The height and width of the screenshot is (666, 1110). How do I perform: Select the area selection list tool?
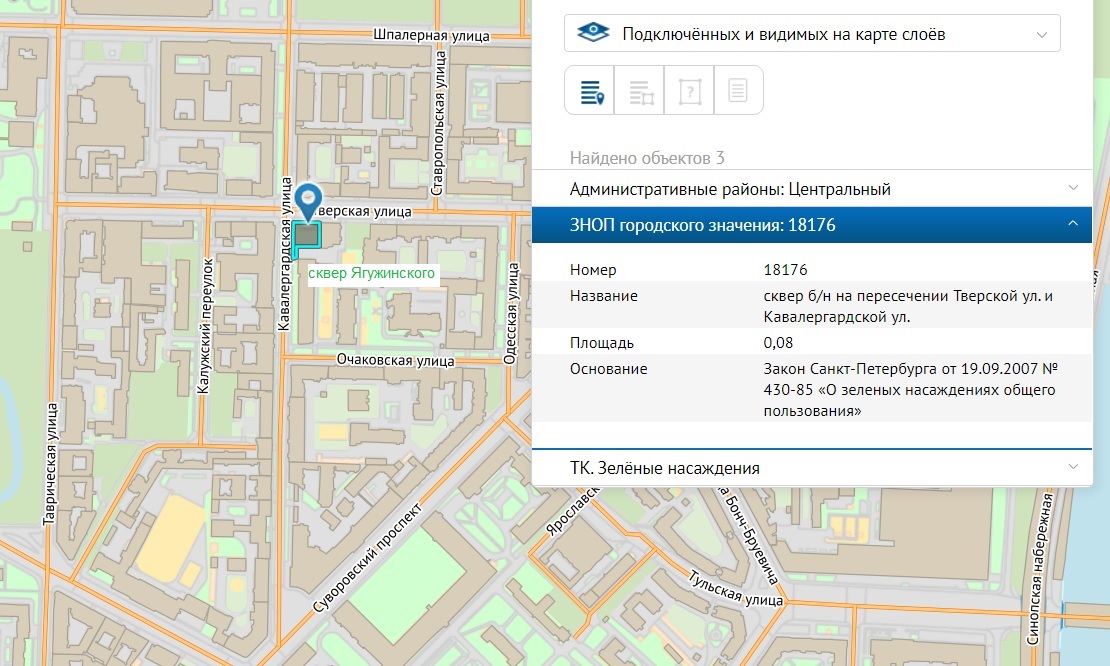640,91
